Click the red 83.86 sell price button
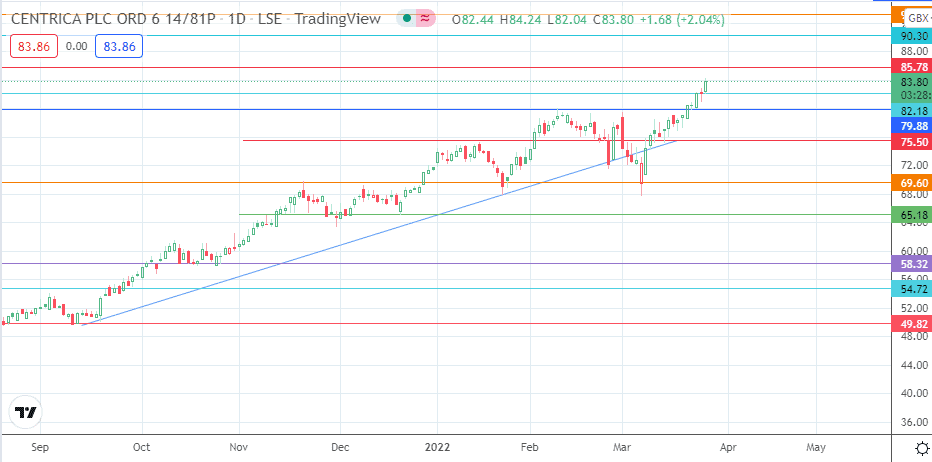Image resolution: width=932 pixels, height=462 pixels. [33, 46]
